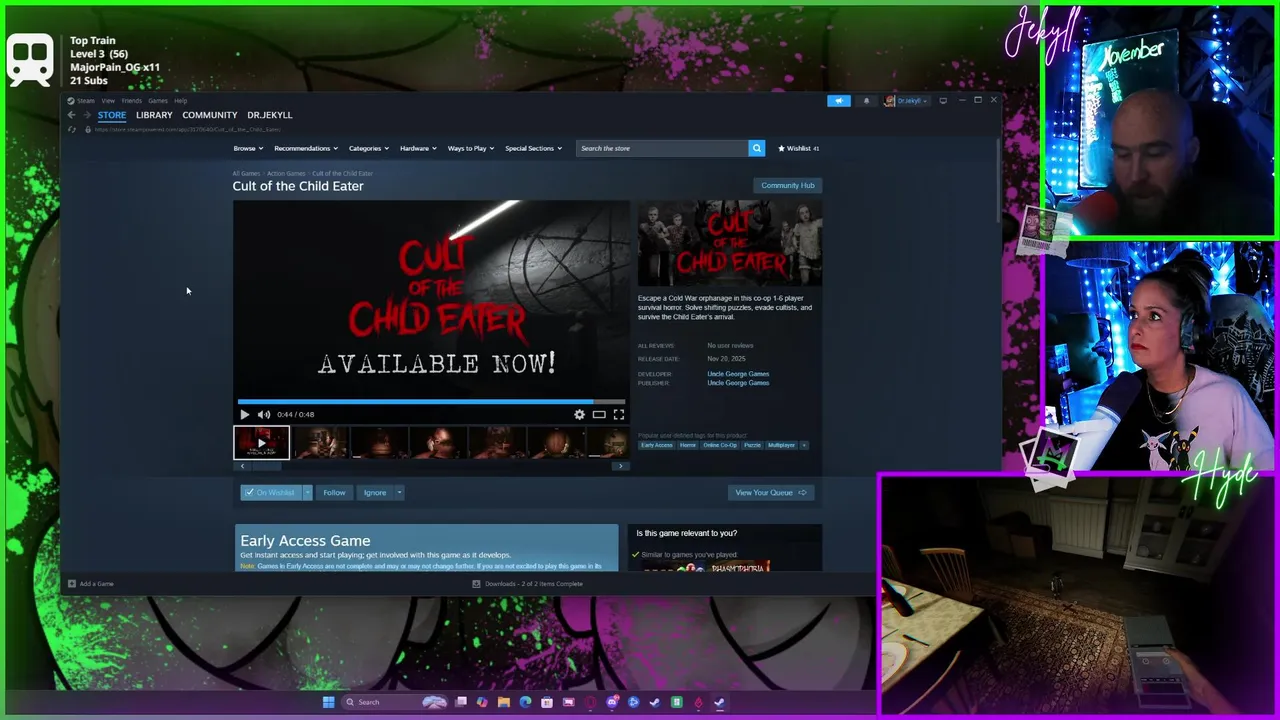
Task: Select the Online Co-Op tag
Action: [720, 445]
